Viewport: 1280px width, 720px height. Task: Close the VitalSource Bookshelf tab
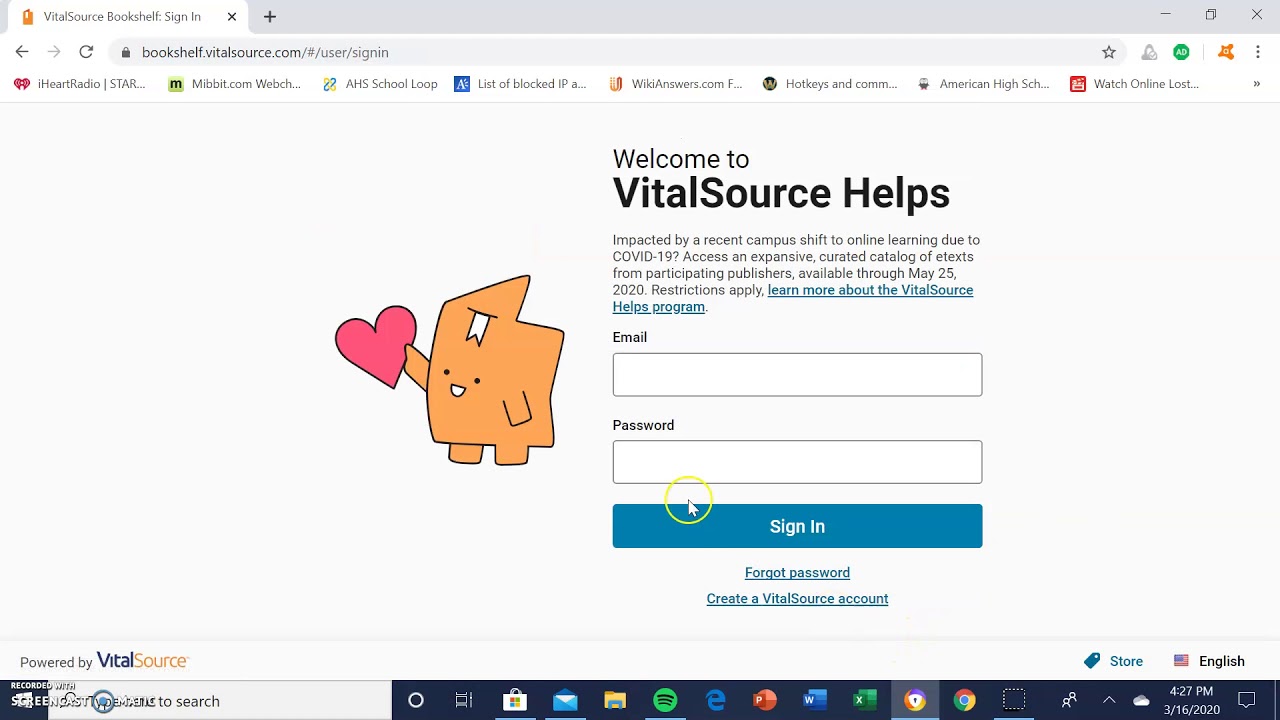click(x=231, y=17)
